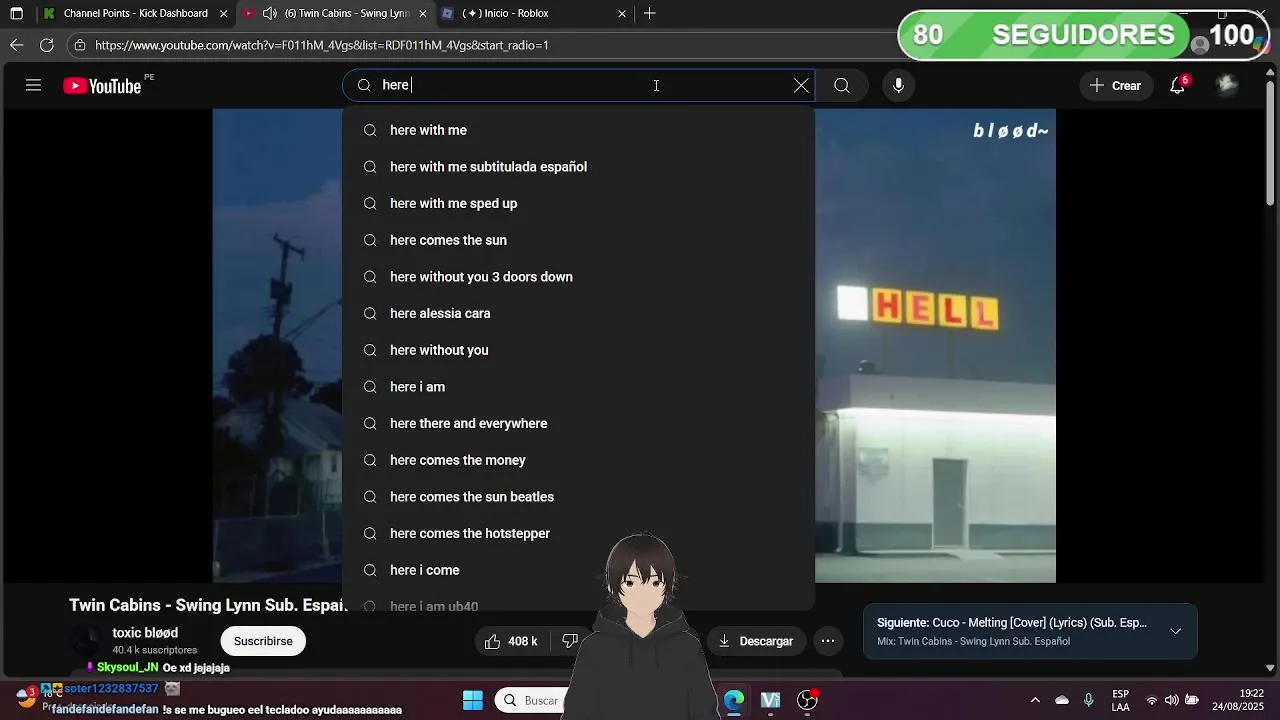Image resolution: width=1280 pixels, height=720 pixels.
Task: Clear the search box with the X
Action: [801, 86]
